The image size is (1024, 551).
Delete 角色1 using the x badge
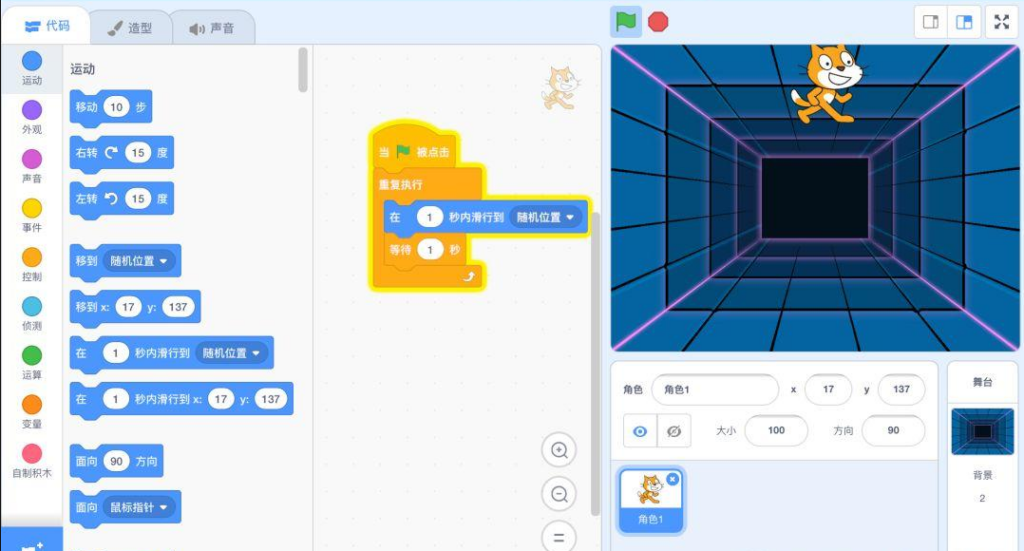point(673,479)
